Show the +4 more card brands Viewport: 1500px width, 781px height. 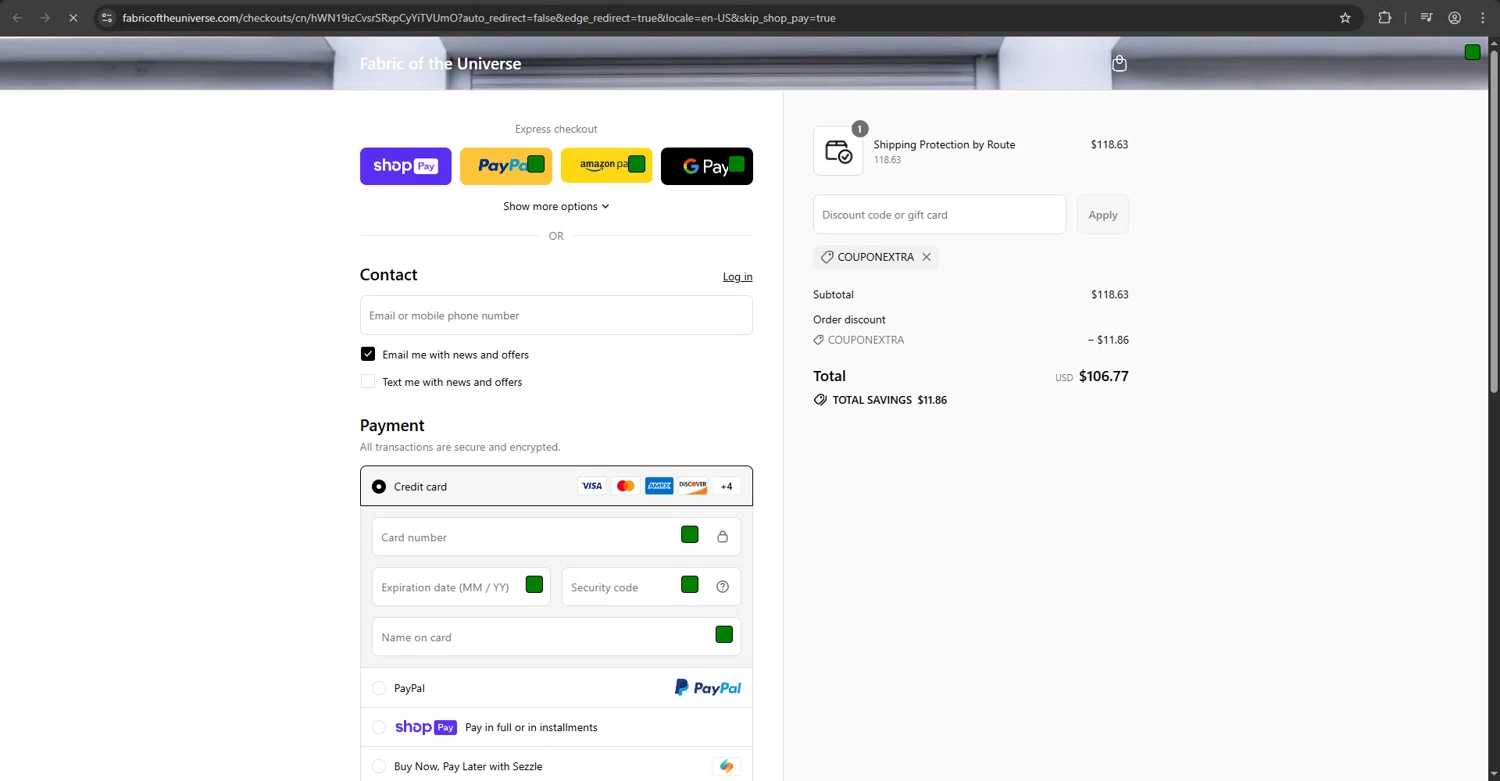coord(727,486)
